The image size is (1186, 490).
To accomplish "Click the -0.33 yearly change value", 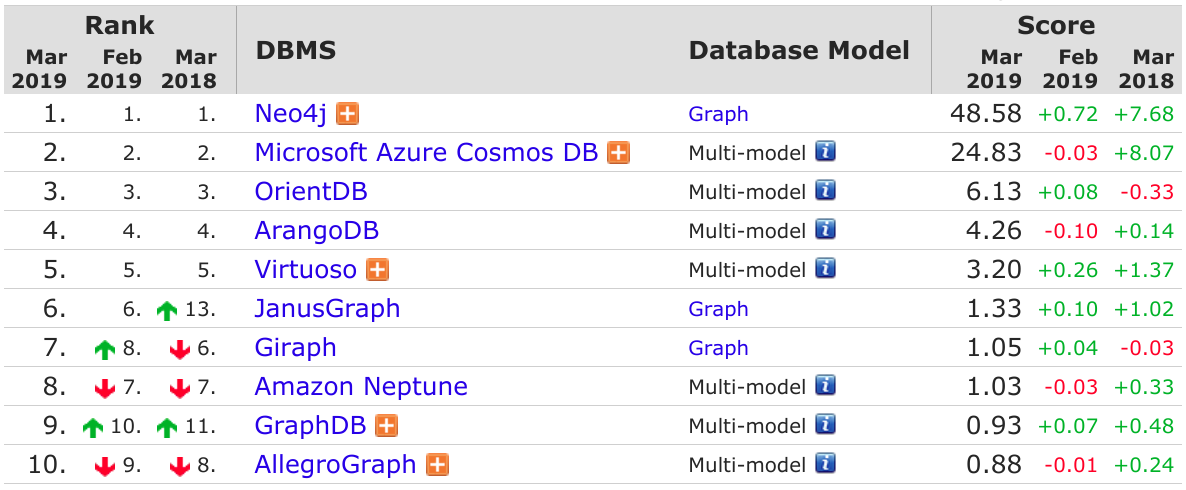I will click(1146, 192).
